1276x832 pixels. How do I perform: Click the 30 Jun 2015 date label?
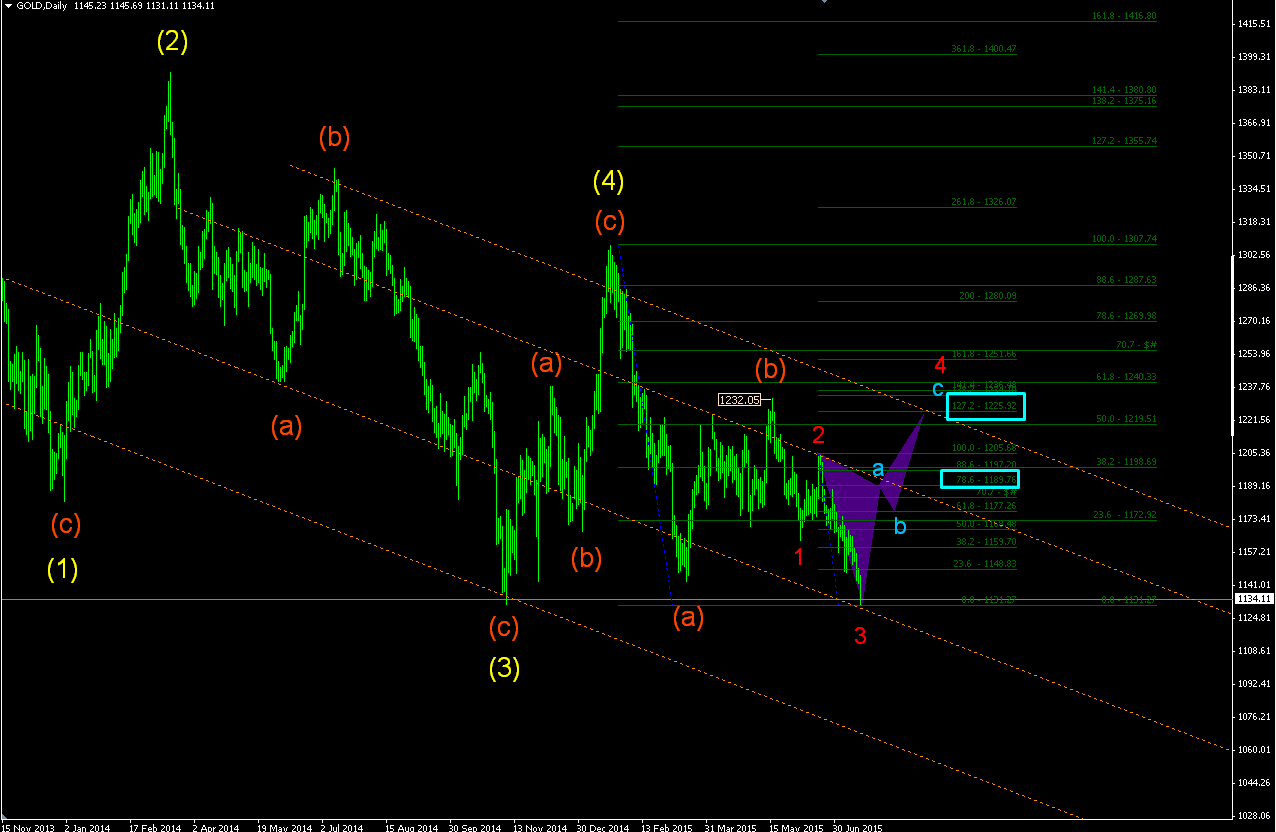click(x=858, y=828)
